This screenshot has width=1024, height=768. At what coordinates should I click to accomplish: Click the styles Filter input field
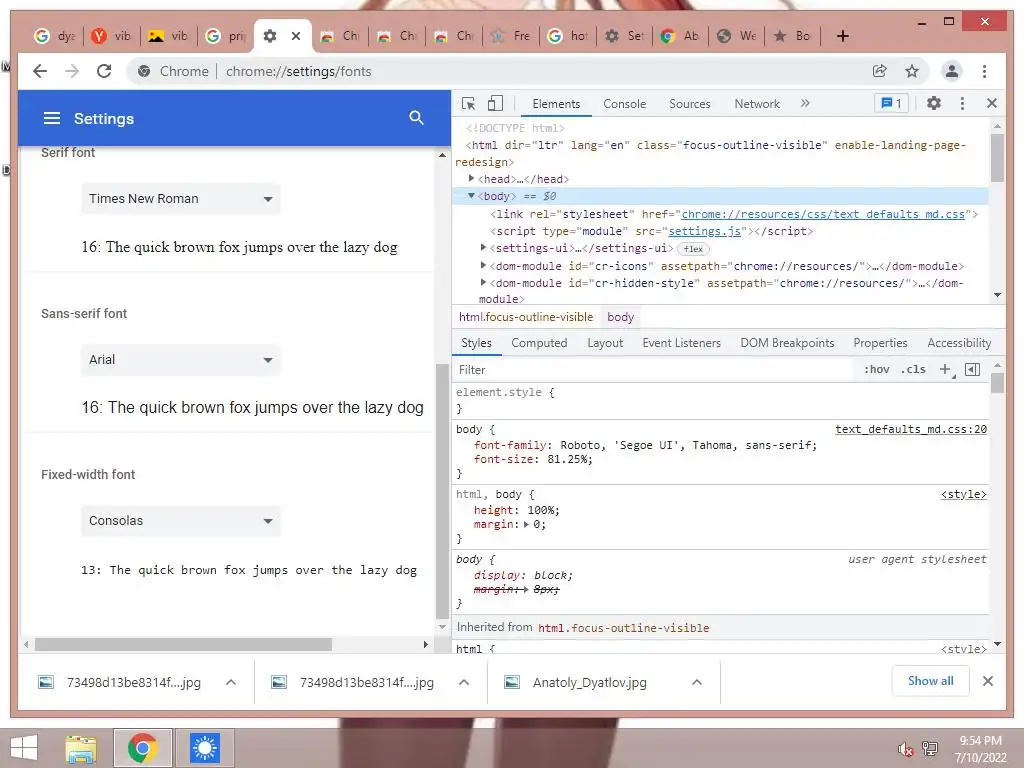click(653, 370)
